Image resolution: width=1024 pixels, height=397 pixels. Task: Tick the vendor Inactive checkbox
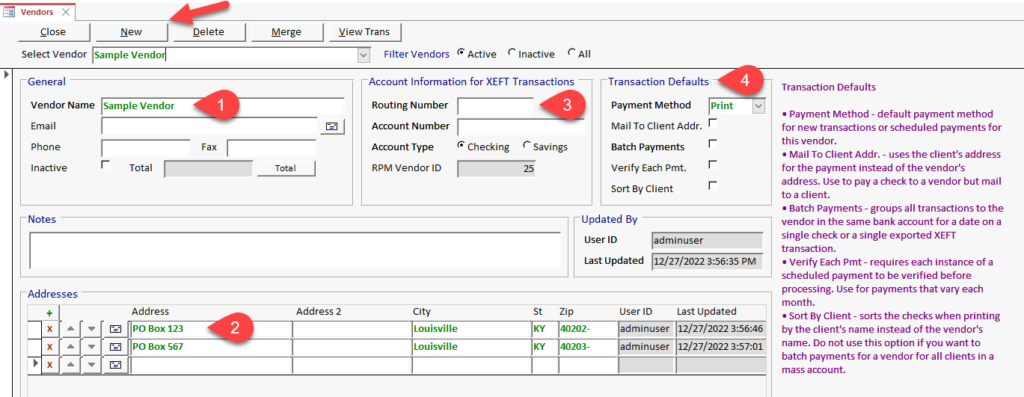pyautogui.click(x=106, y=165)
